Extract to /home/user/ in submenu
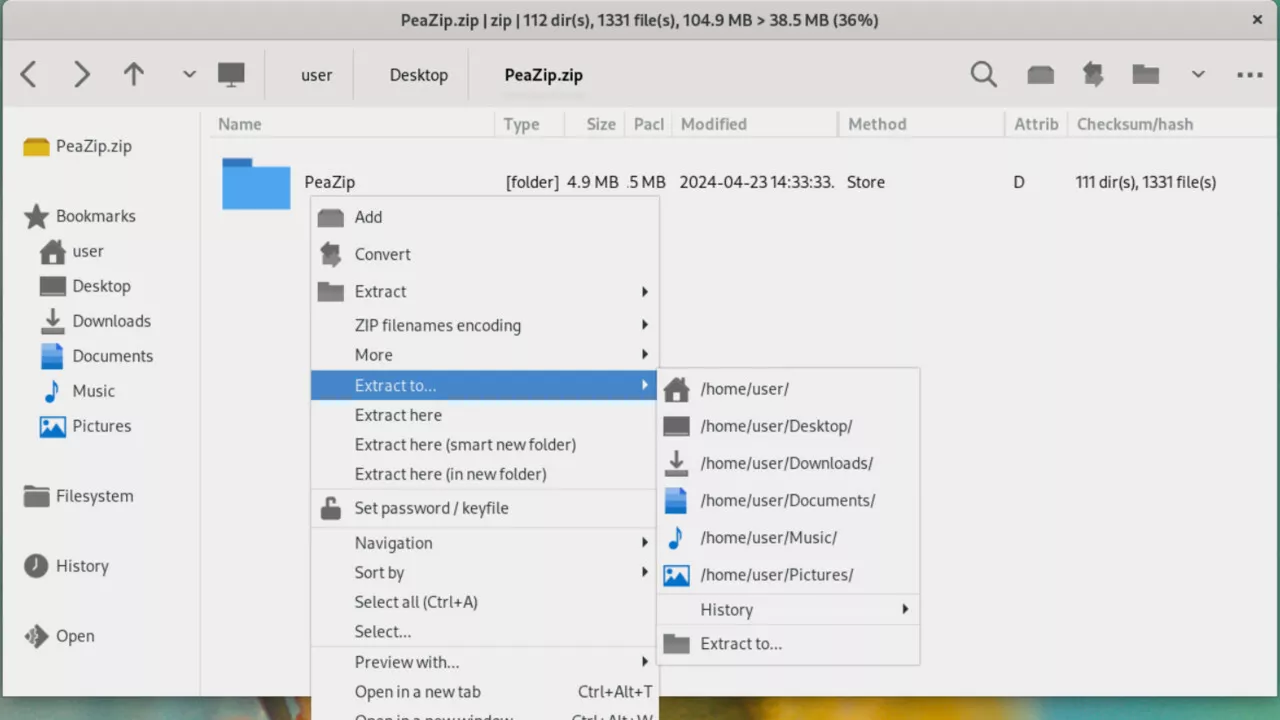The height and width of the screenshot is (720, 1280). click(x=788, y=389)
